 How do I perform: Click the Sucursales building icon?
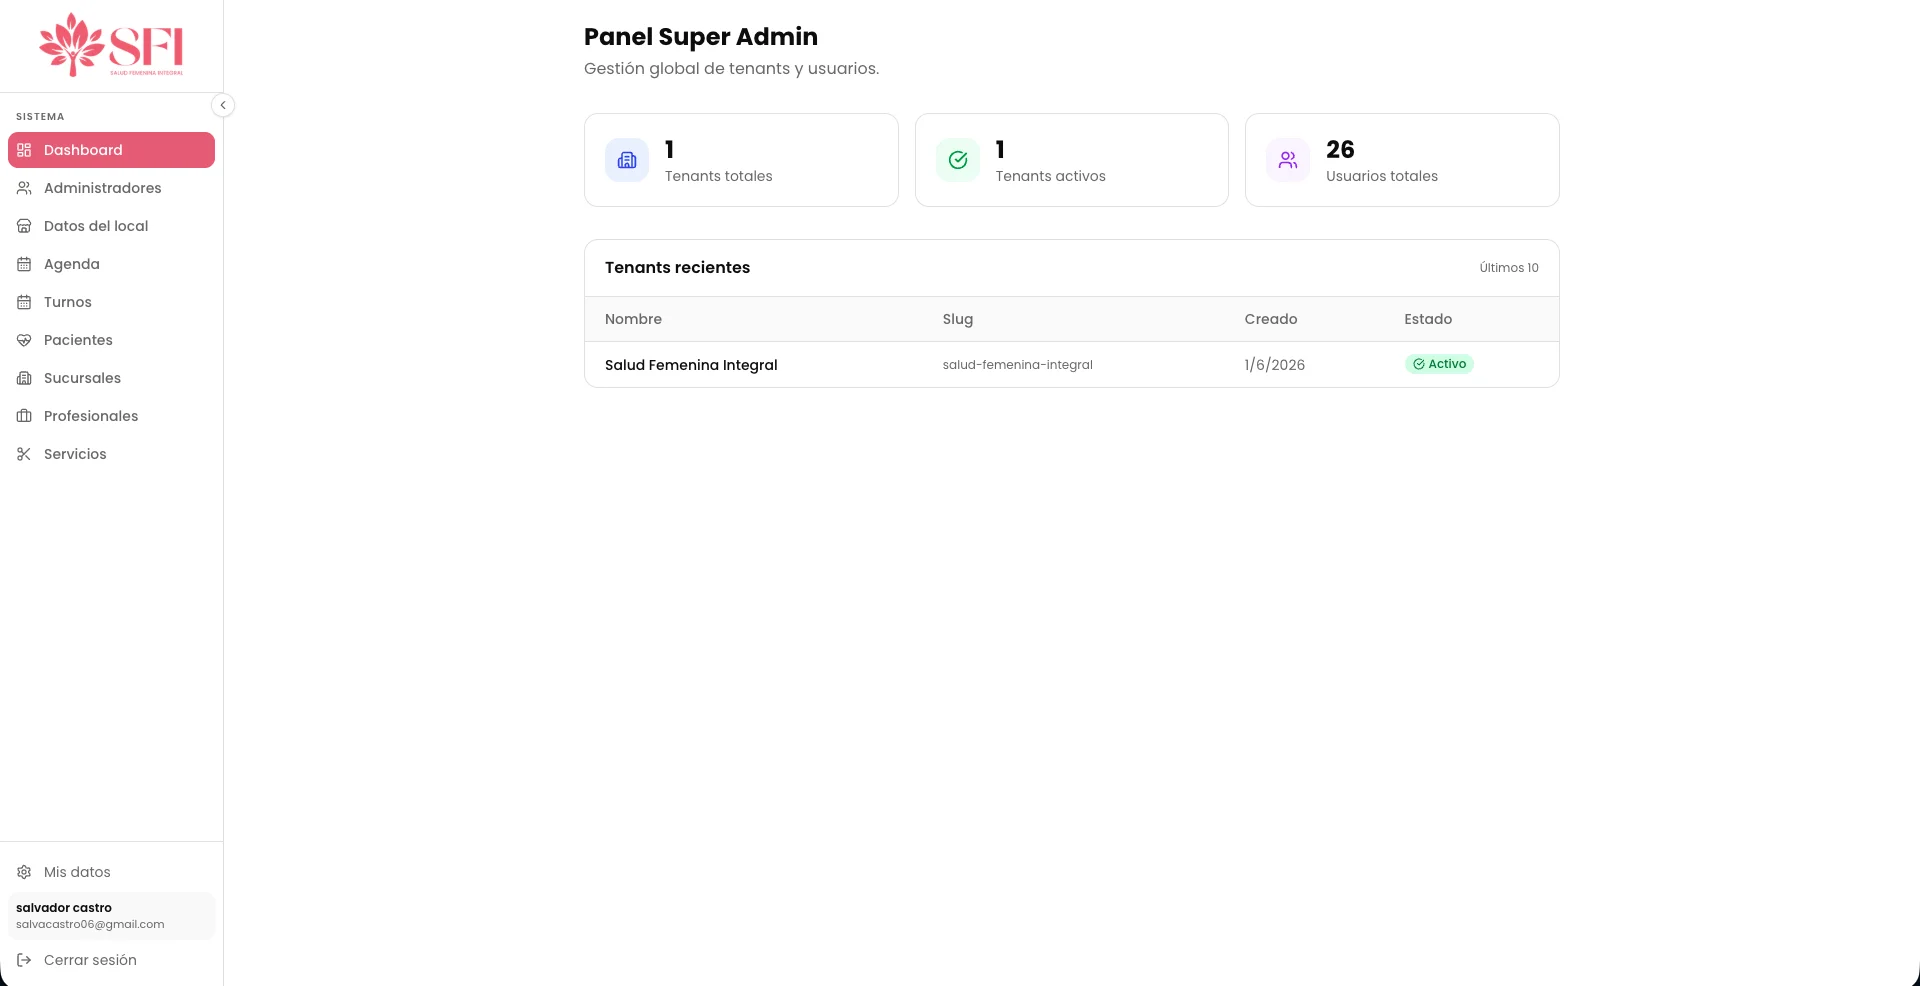tap(24, 378)
